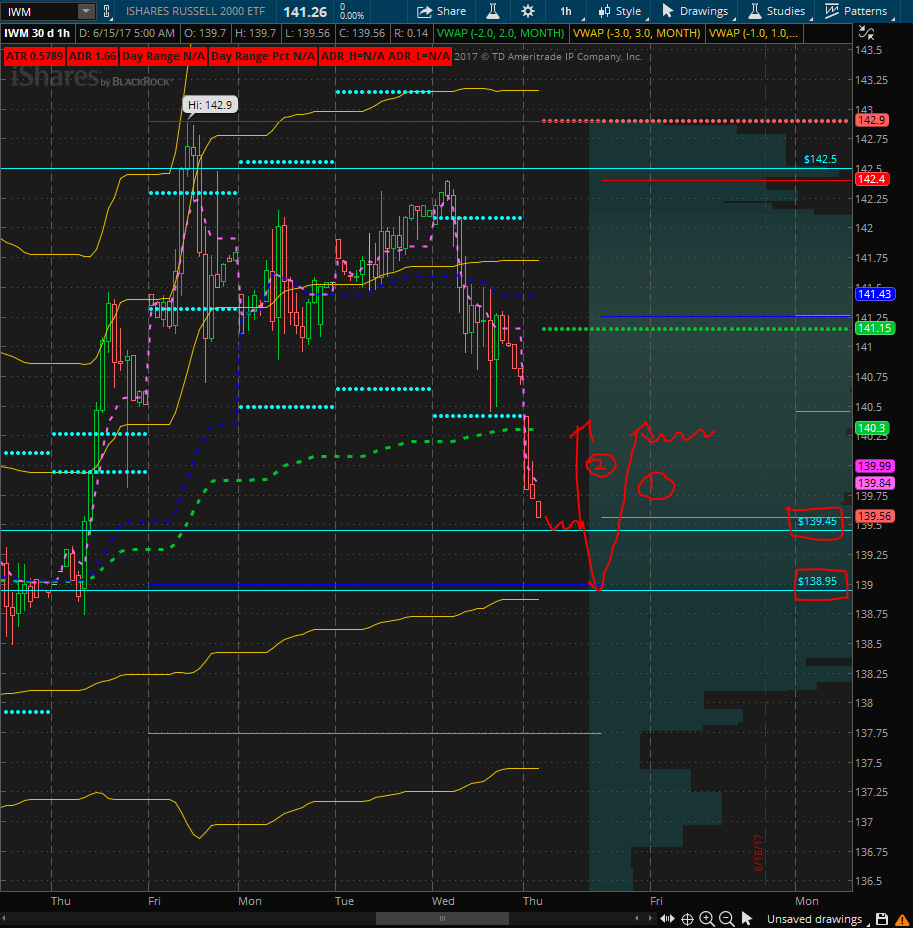This screenshot has width=913, height=928.
Task: Click the flask icon beside Studies
Action: [x=754, y=11]
